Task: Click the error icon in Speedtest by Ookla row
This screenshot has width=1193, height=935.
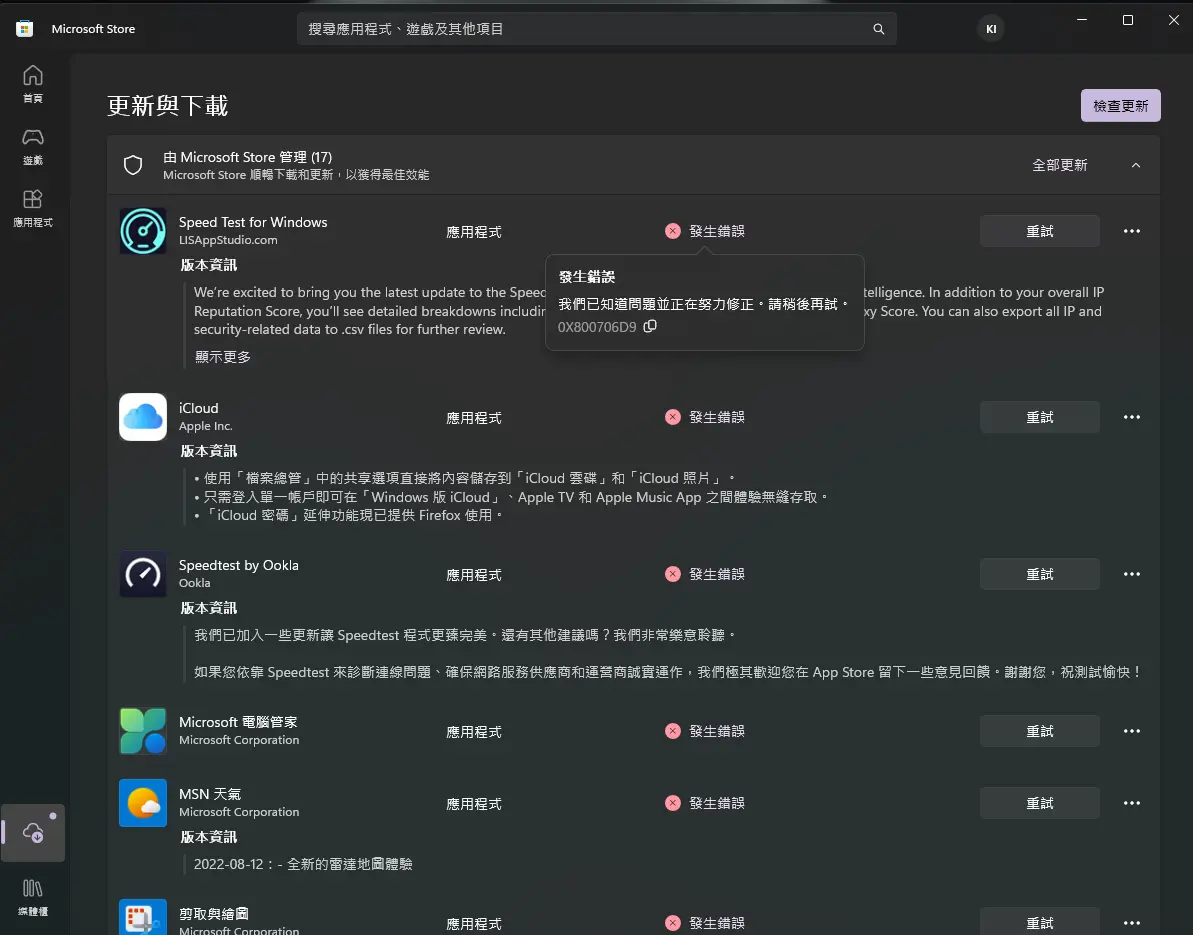Action: point(673,574)
